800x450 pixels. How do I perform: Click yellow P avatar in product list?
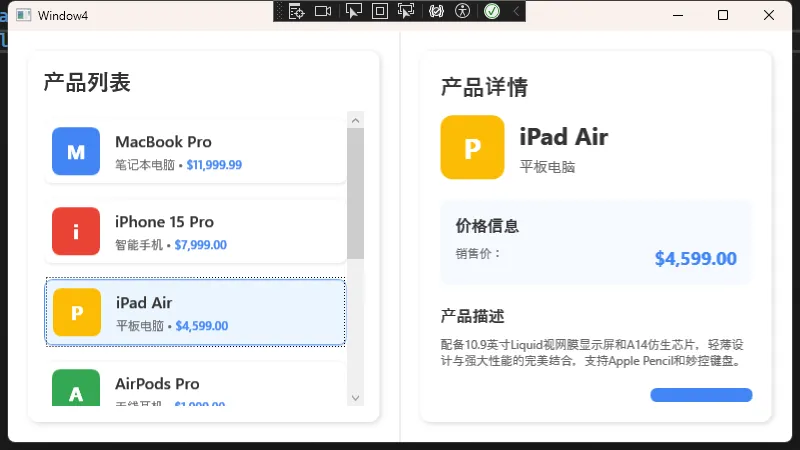pos(76,313)
